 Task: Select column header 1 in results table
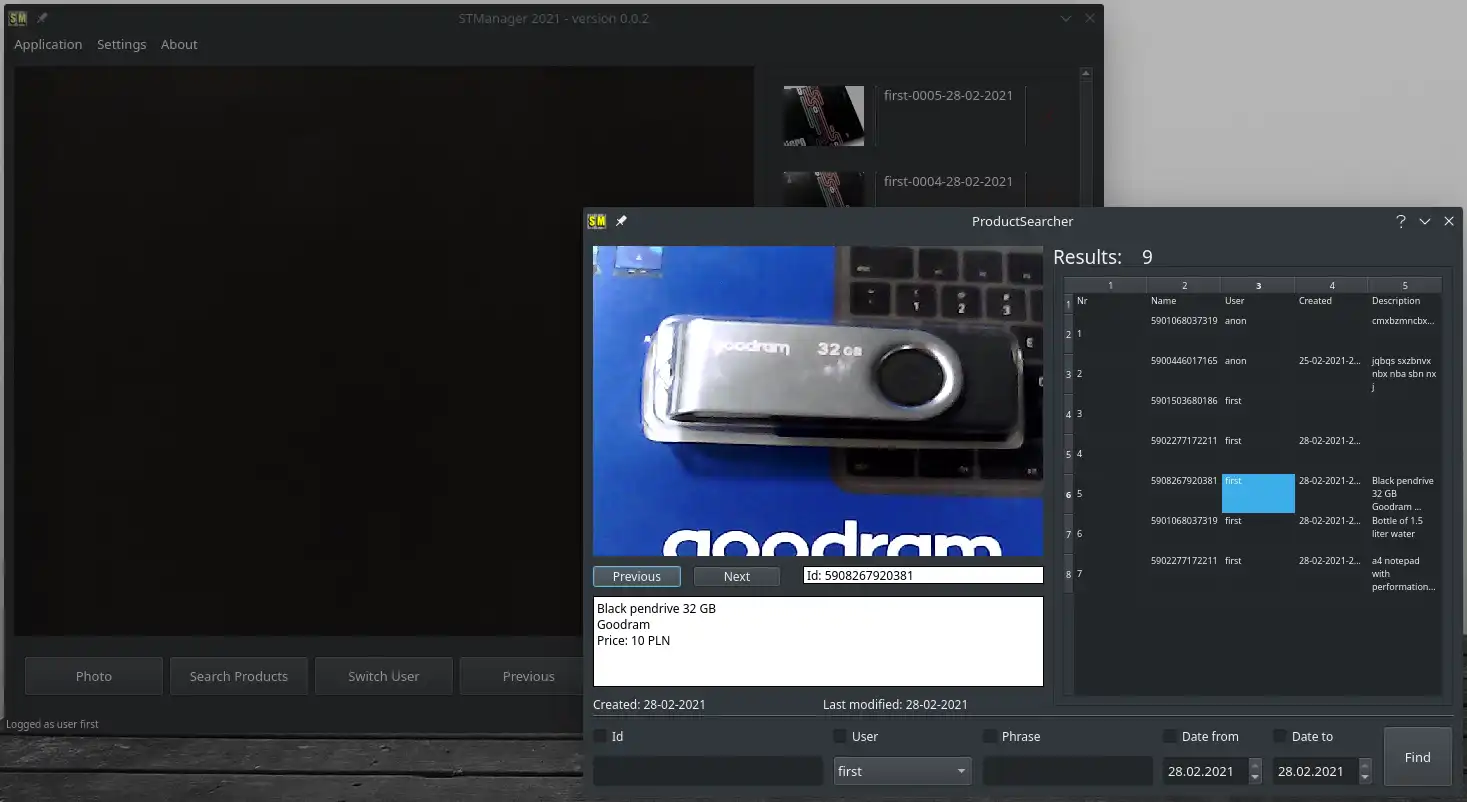(1110, 285)
